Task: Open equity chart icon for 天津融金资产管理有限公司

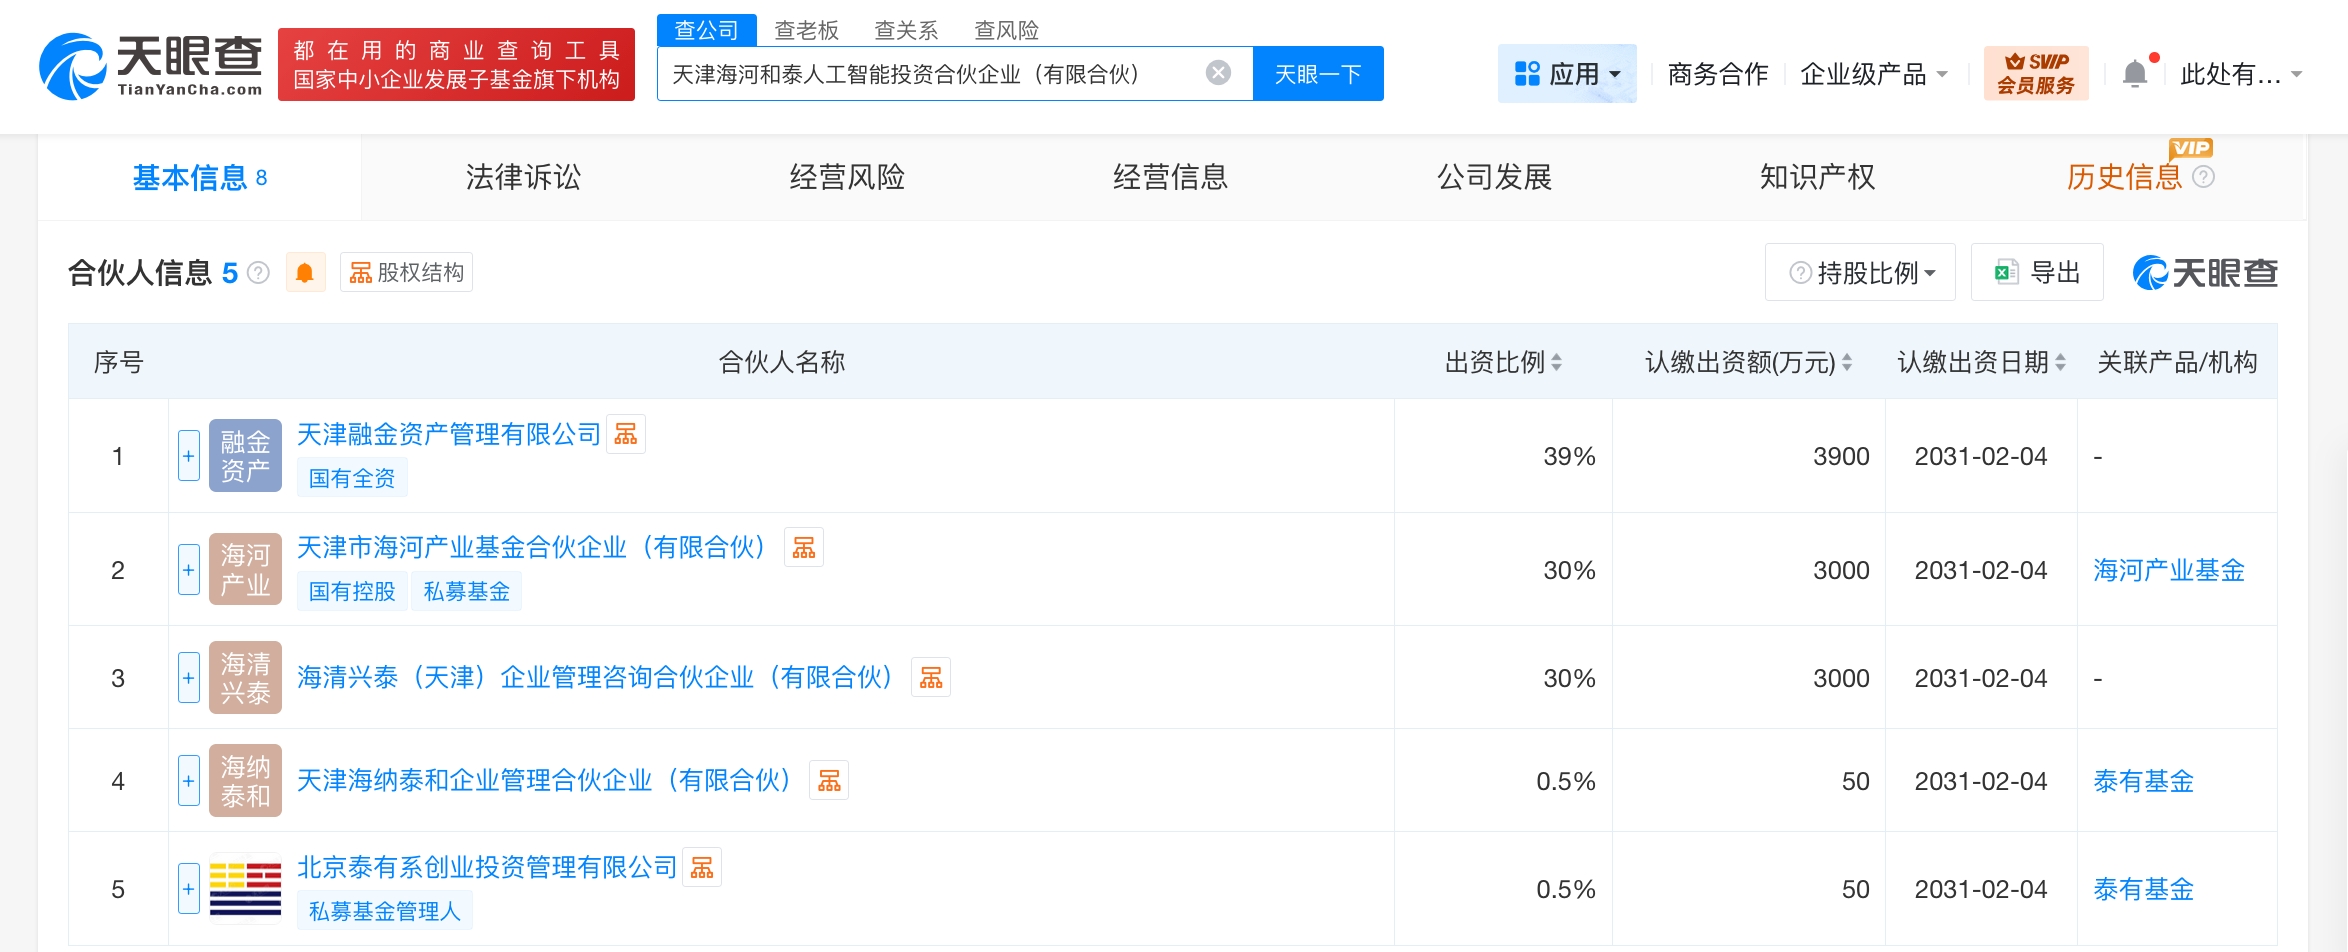Action: pos(626,434)
